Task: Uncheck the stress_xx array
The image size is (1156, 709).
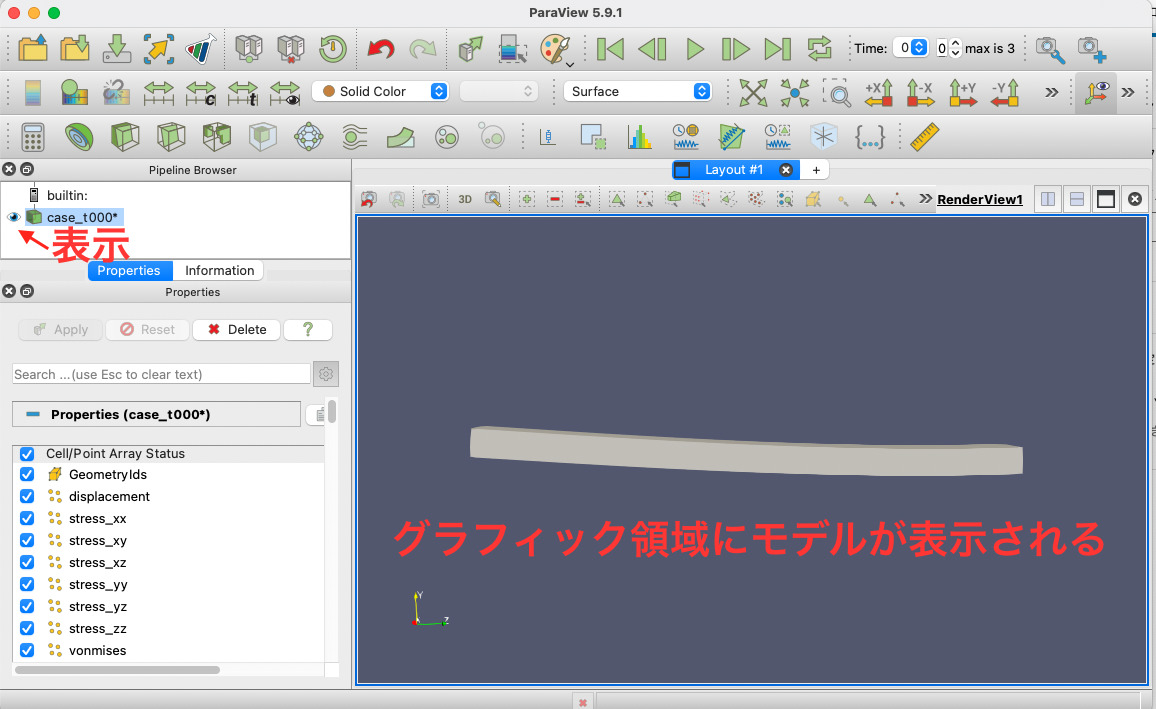Action: [x=26, y=518]
